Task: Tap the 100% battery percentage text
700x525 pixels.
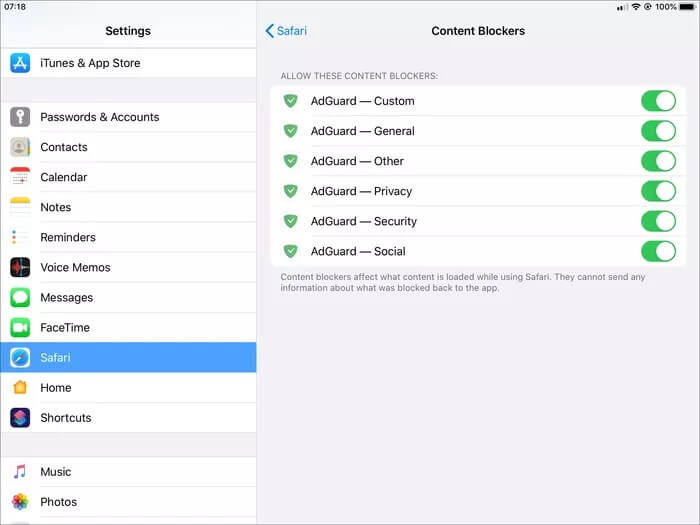Action: pyautogui.click(x=666, y=7)
